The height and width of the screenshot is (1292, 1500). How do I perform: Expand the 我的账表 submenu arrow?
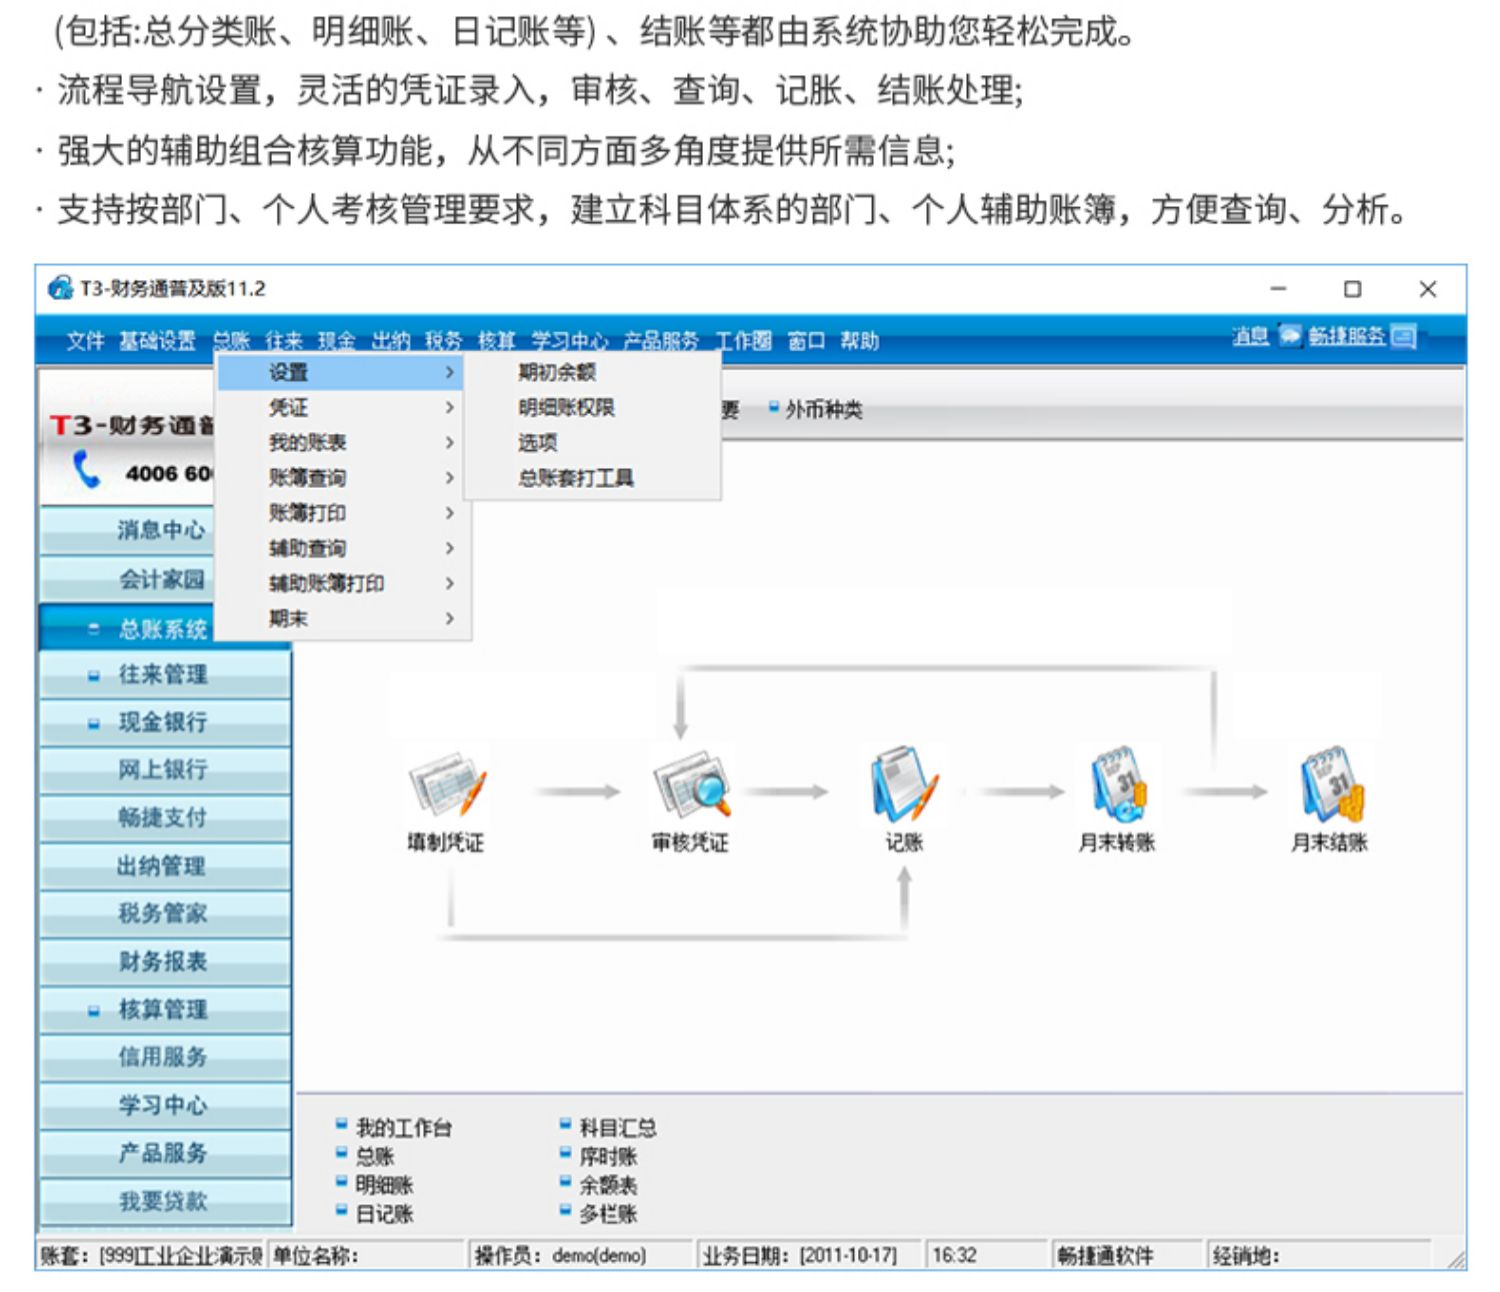449,442
